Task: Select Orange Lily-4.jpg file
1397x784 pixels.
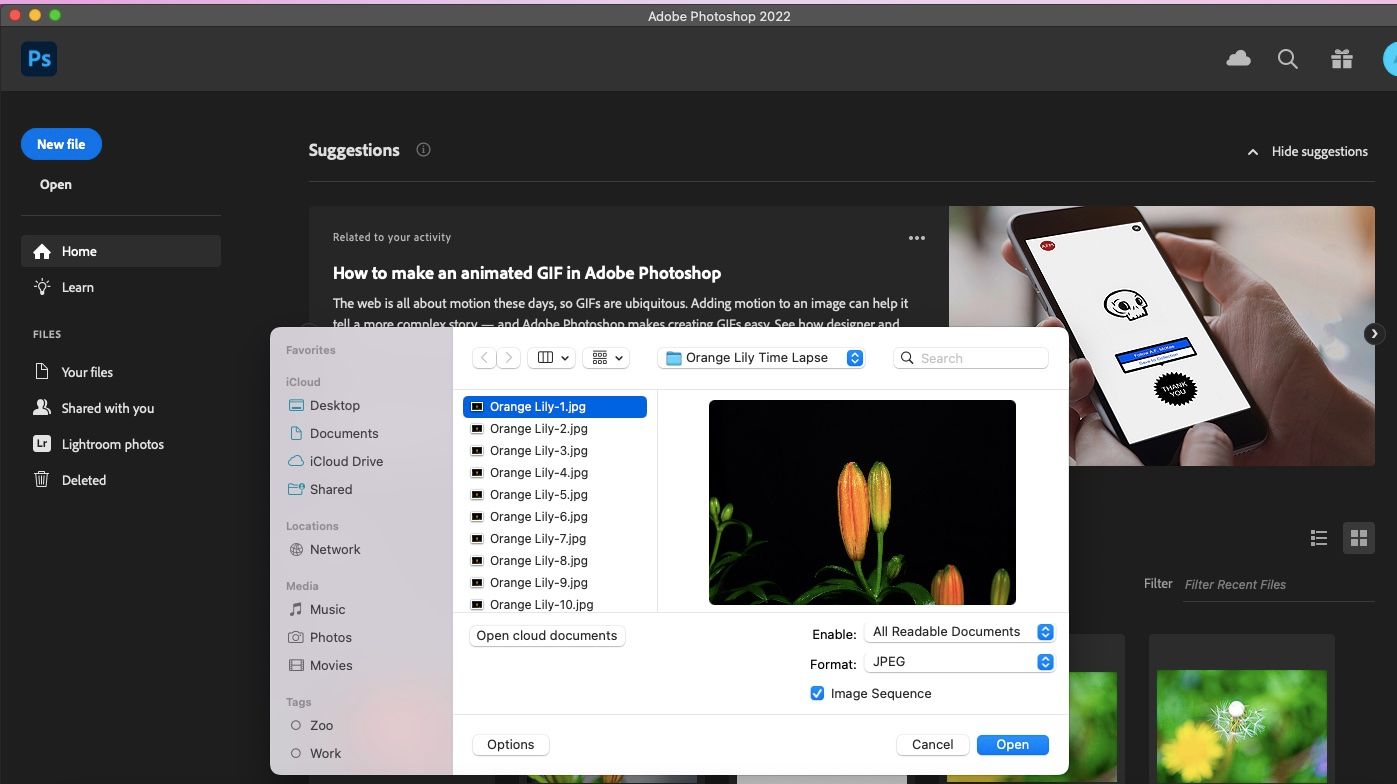Action: click(555, 473)
